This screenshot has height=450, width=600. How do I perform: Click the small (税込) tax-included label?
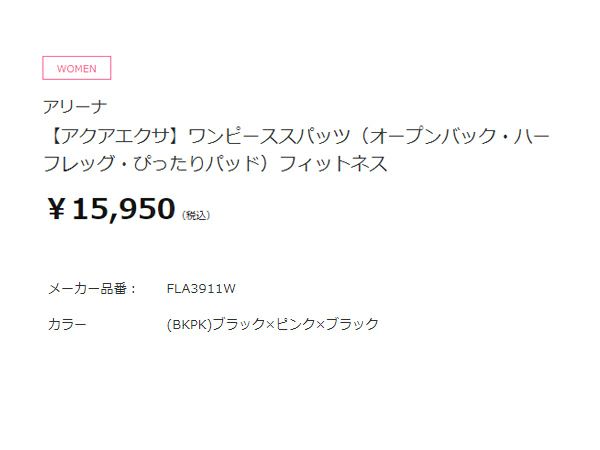pyautogui.click(x=196, y=214)
